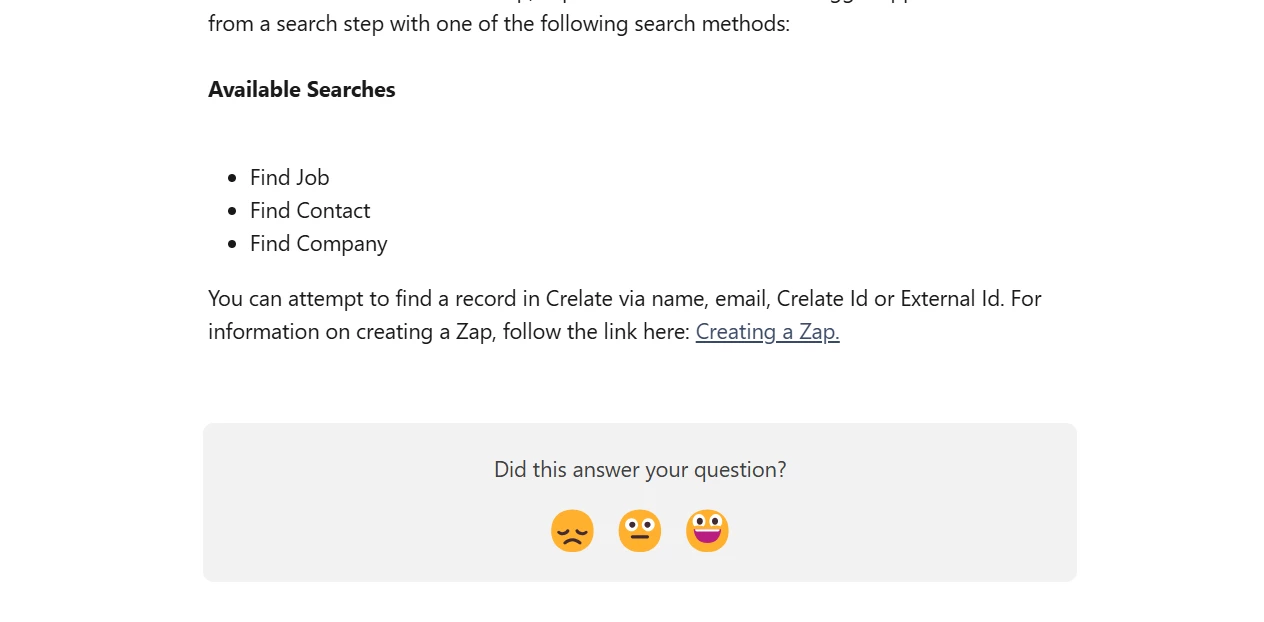1264x622 pixels.
Task: Click the Find Job list item
Action: point(289,177)
